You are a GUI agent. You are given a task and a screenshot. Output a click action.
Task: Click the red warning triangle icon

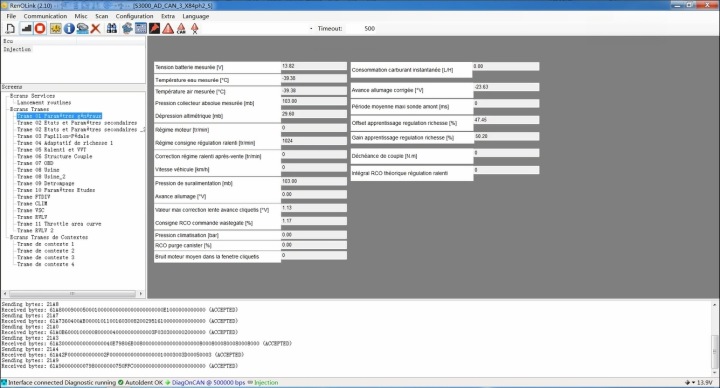[x=168, y=28]
